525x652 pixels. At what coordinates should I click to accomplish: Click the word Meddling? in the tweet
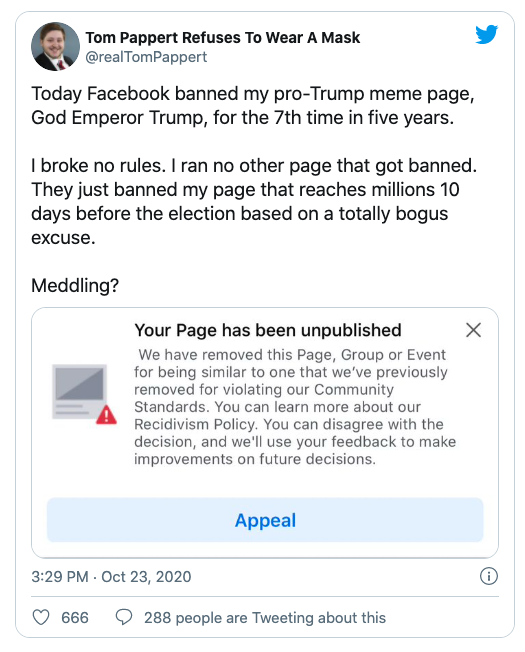pyautogui.click(x=75, y=285)
